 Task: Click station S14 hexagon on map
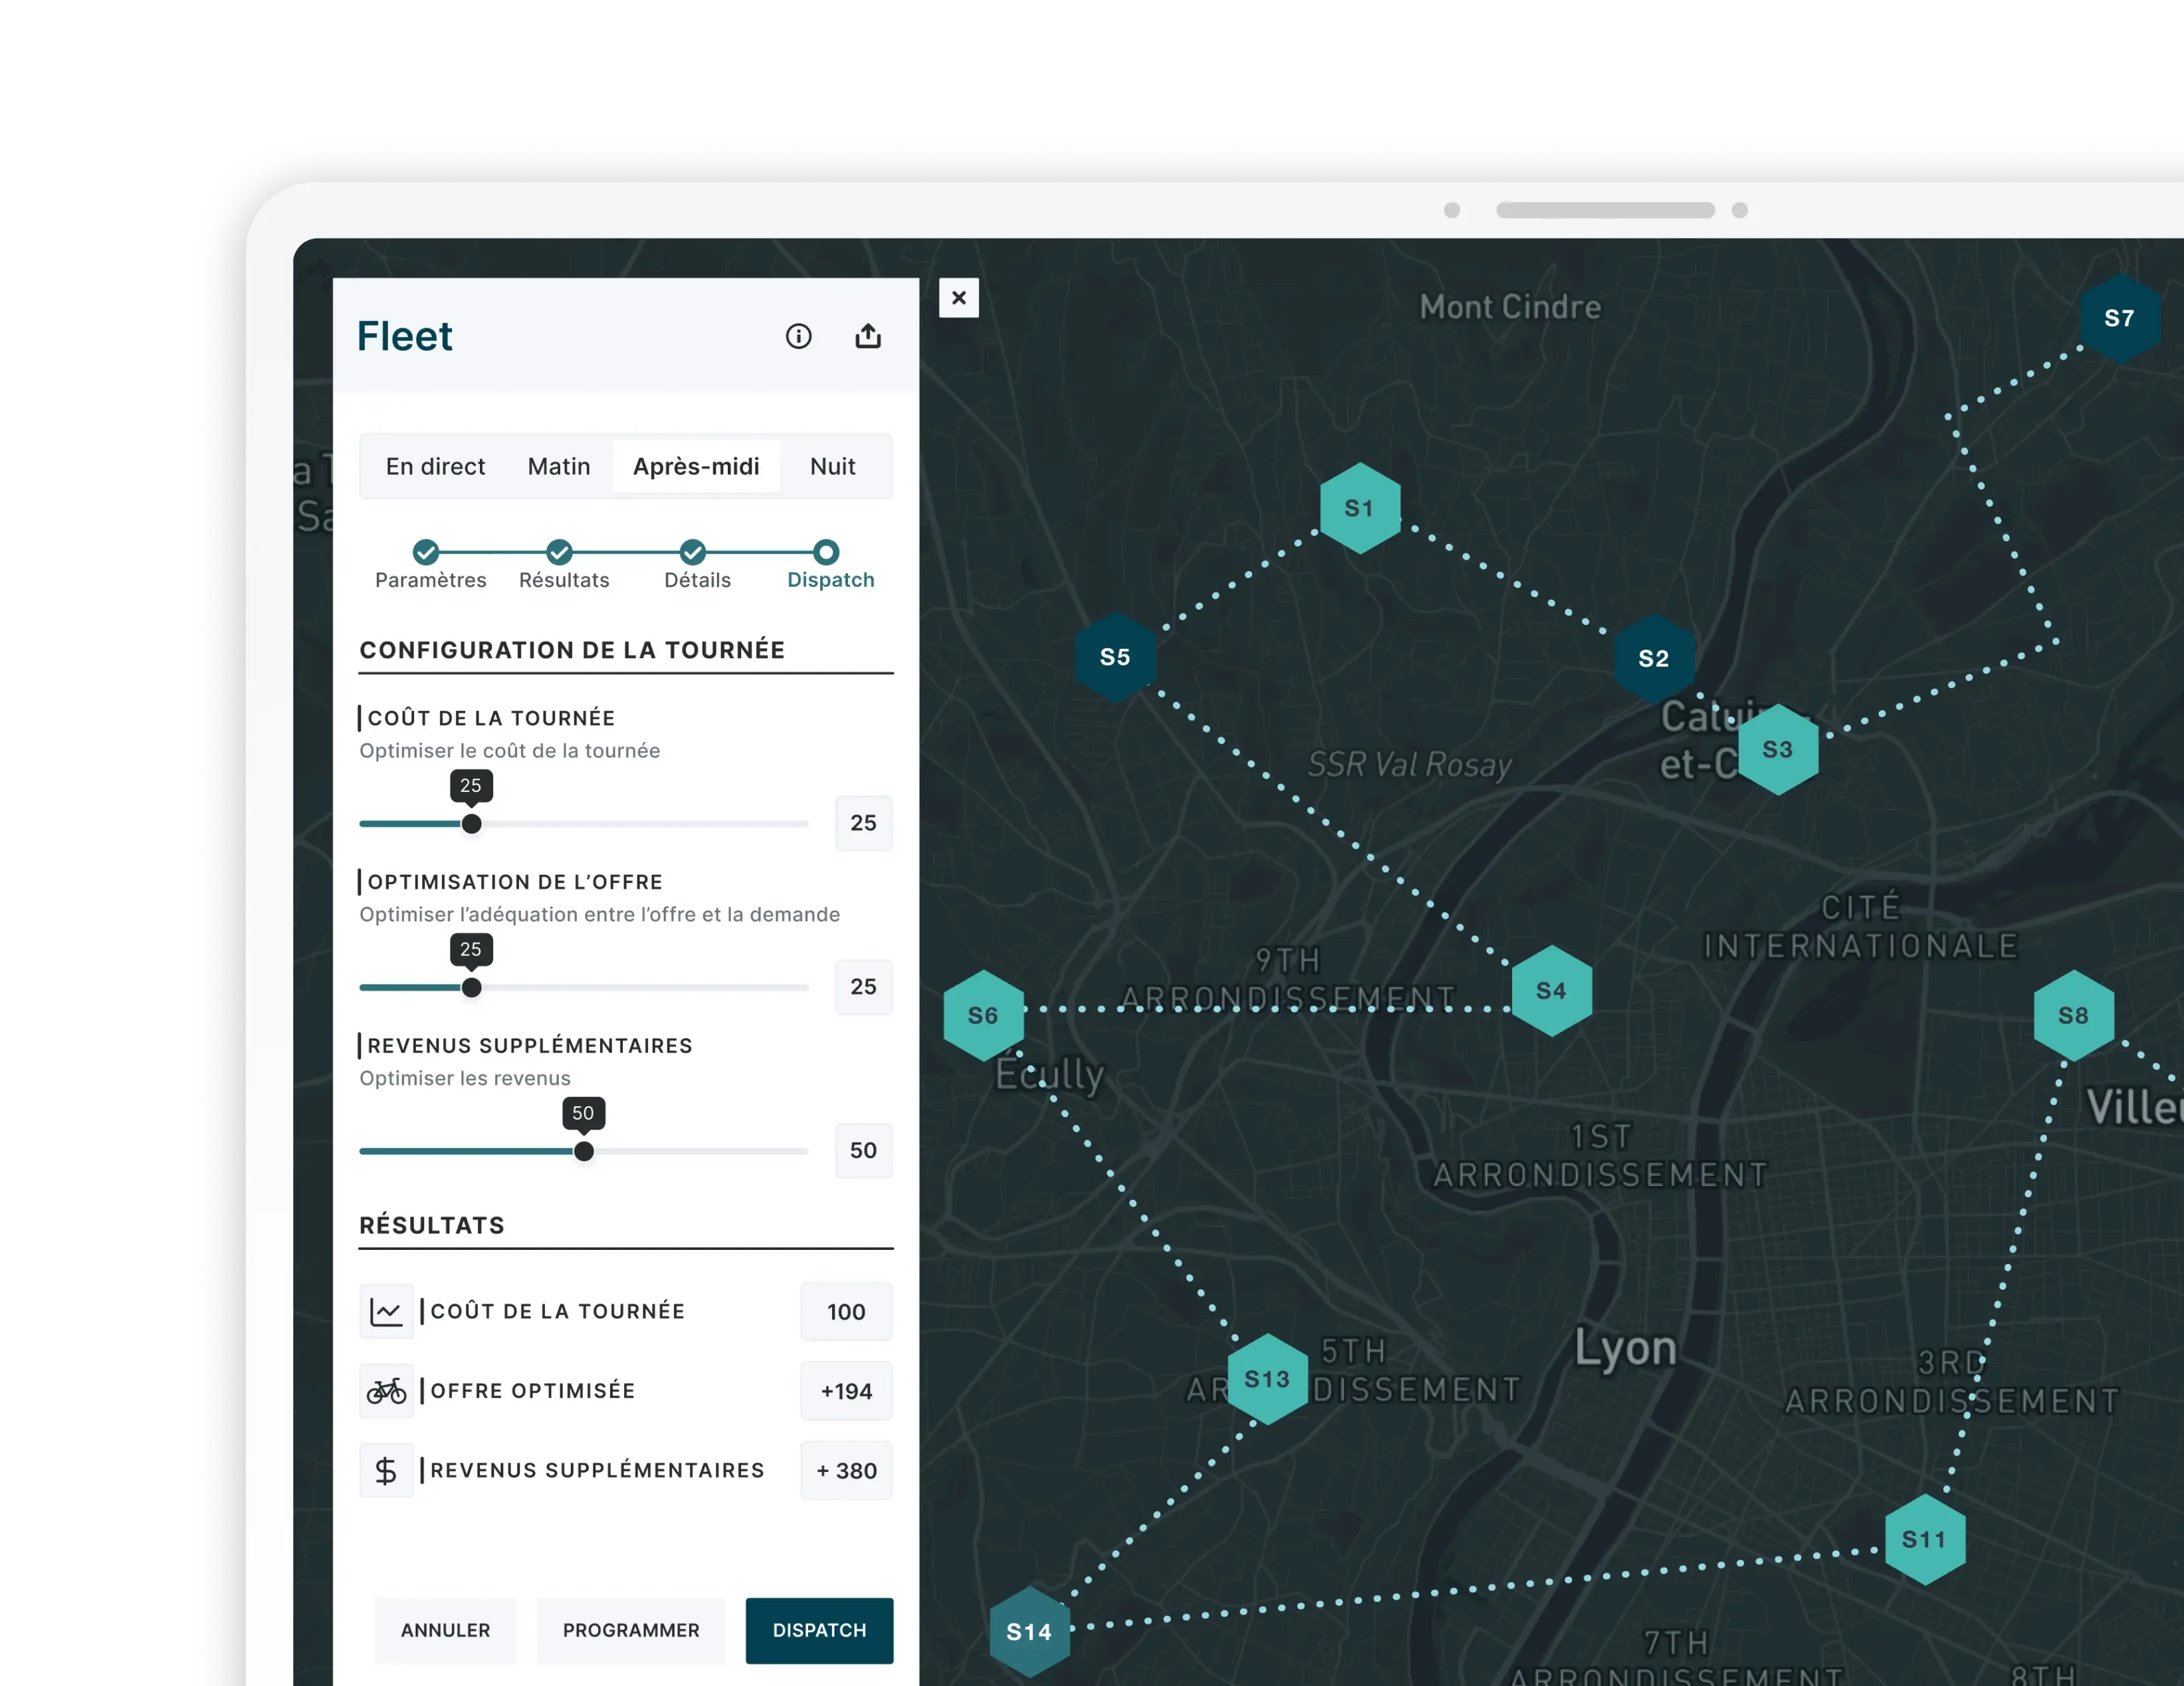(1029, 1632)
